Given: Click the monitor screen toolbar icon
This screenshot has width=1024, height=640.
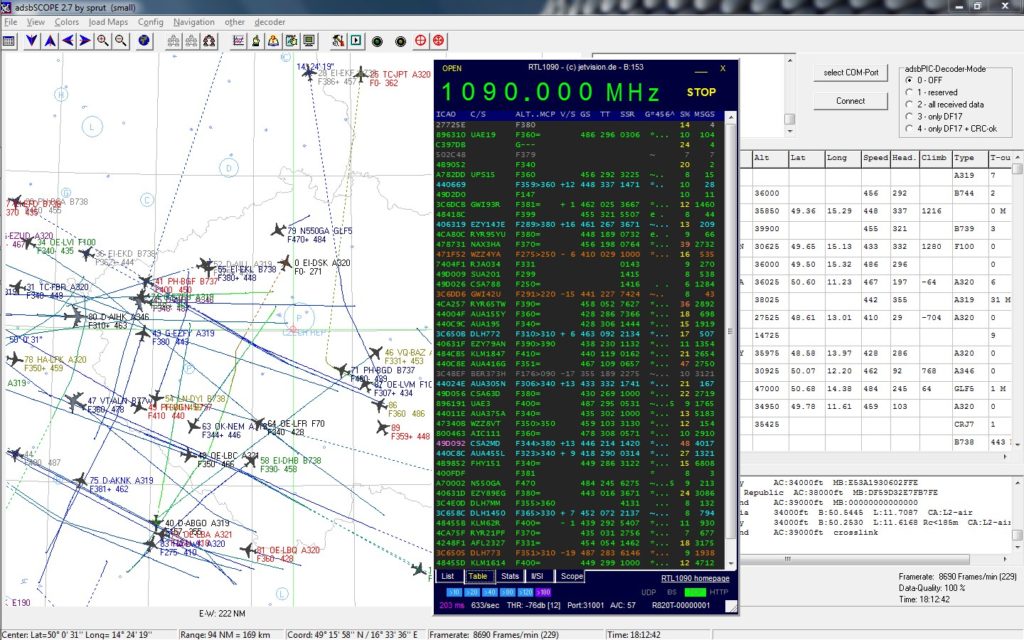Looking at the screenshot, I should 308,41.
